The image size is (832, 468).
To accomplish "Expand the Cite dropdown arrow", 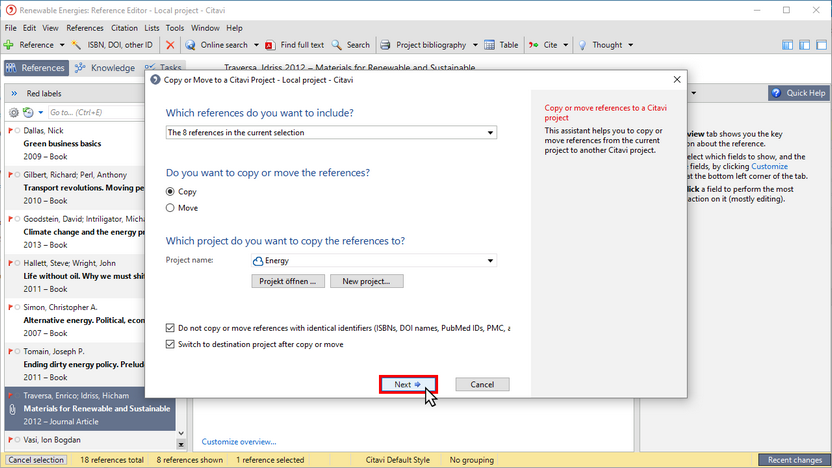I will click(565, 45).
